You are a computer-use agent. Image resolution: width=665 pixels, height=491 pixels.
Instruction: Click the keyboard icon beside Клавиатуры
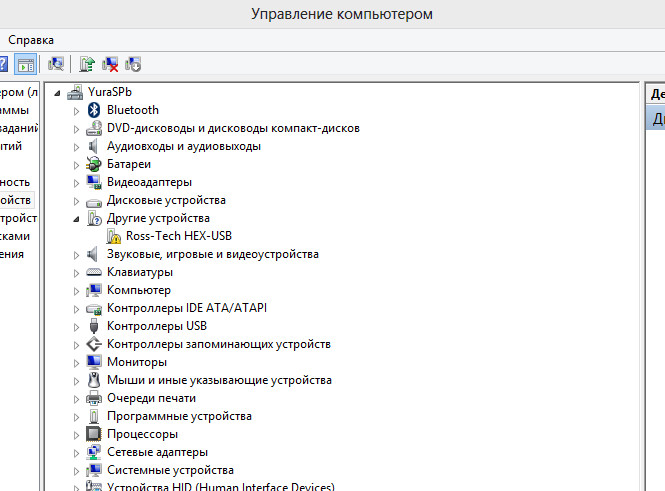click(x=94, y=272)
